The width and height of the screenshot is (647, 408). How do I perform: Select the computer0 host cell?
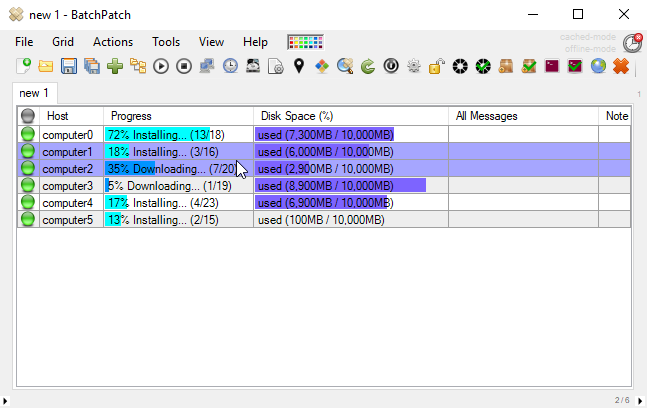pyautogui.click(x=71, y=135)
